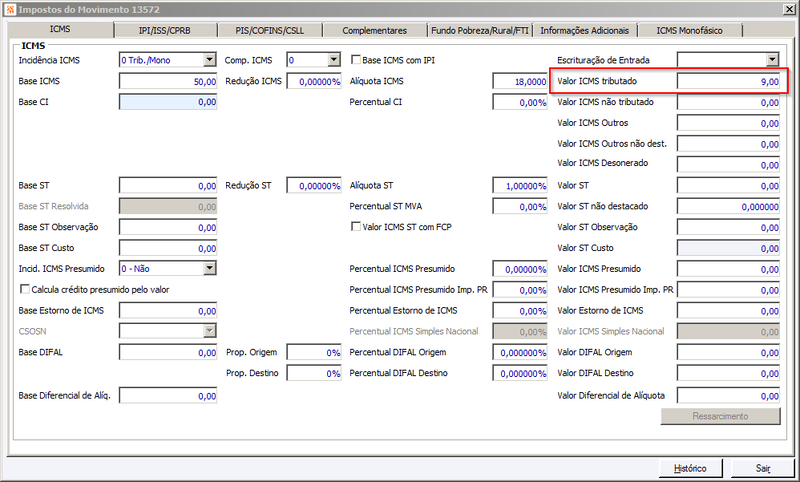Open the PIS/COFINS/CSLL tab

point(270,31)
